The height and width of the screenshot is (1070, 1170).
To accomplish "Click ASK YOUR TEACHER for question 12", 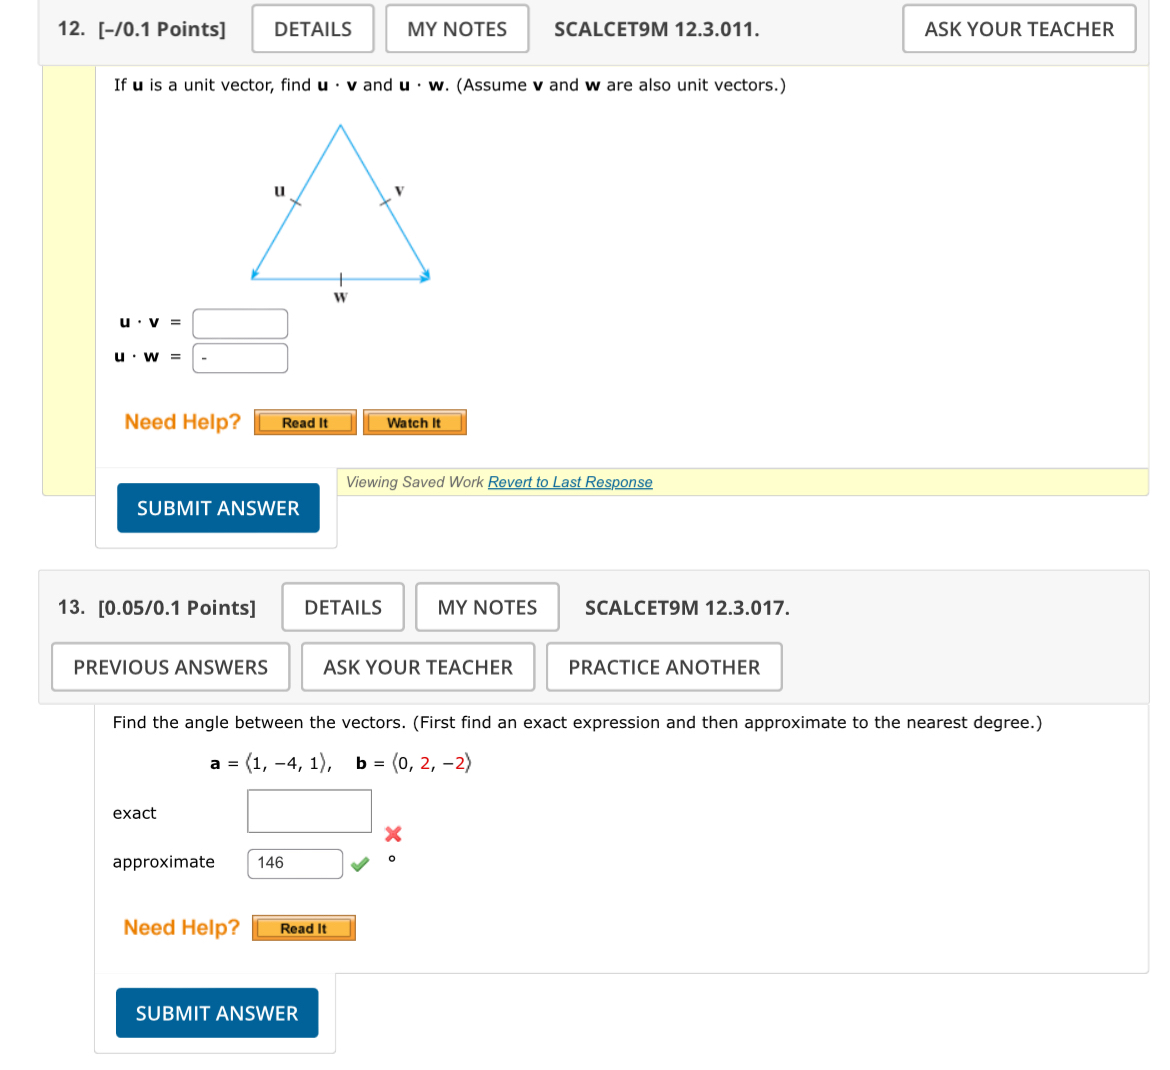I will [1019, 29].
